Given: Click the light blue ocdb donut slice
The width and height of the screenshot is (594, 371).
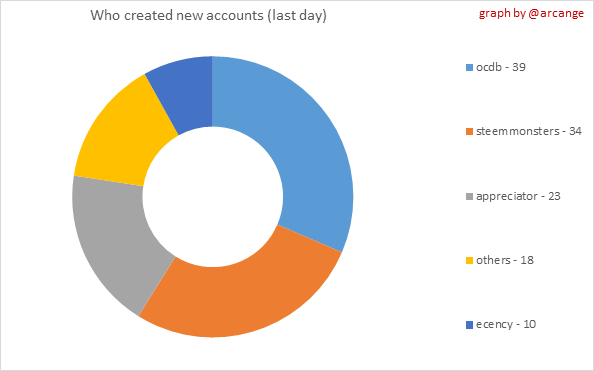Looking at the screenshot, I should [x=299, y=140].
